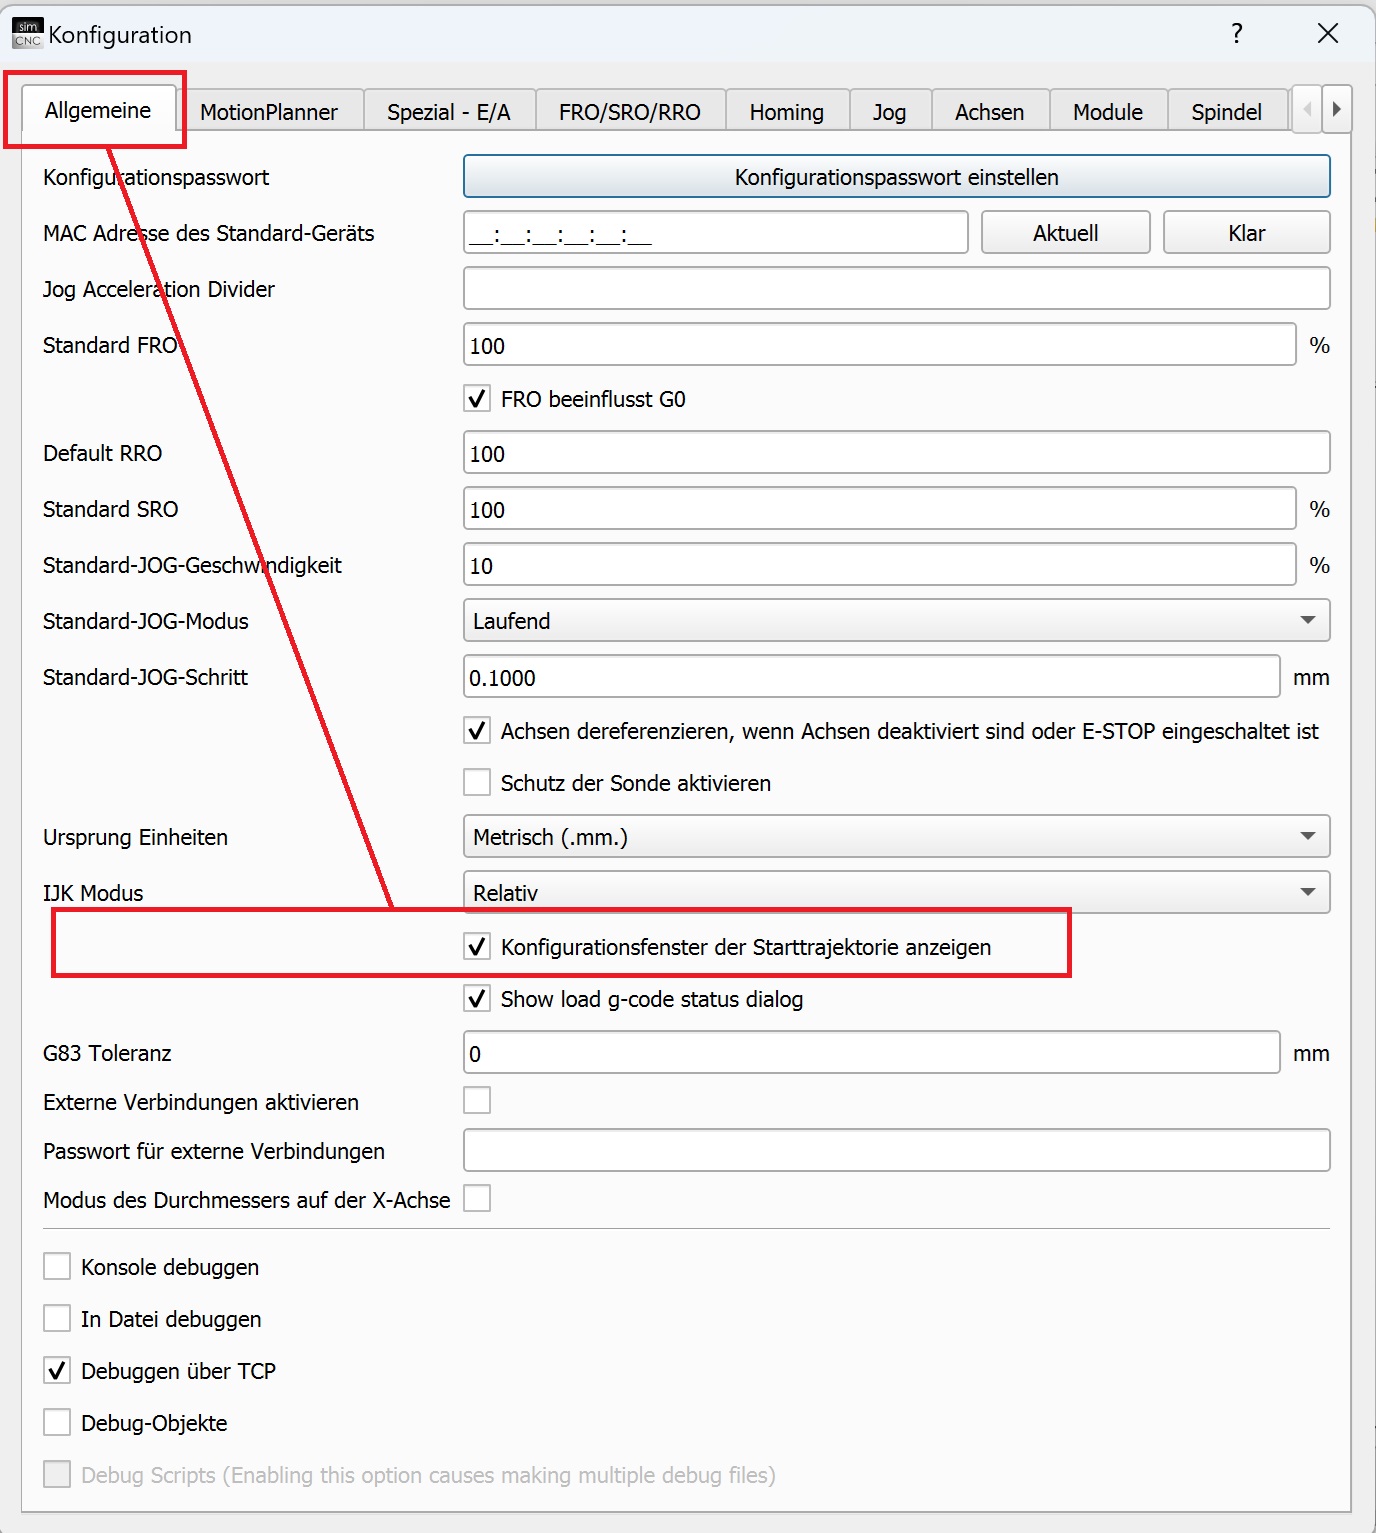Select the Module tab
This screenshot has height=1533, width=1376.
pyautogui.click(x=1108, y=112)
